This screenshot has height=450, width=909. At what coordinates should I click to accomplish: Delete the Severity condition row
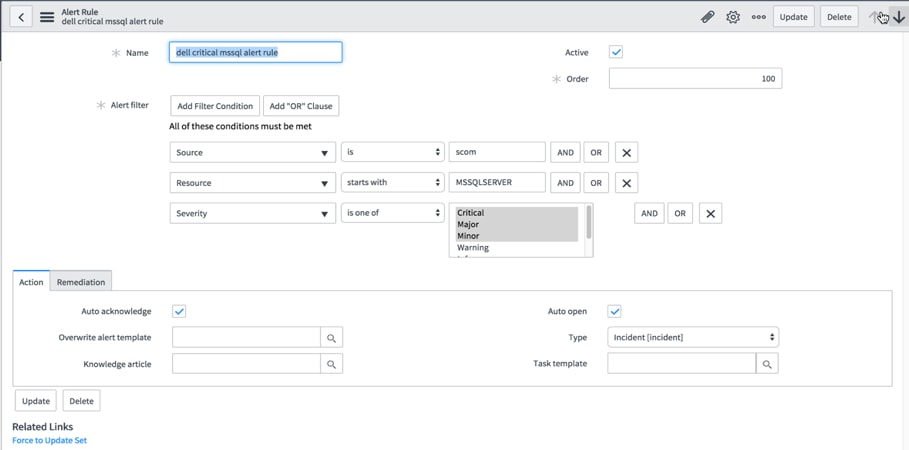[710, 214]
